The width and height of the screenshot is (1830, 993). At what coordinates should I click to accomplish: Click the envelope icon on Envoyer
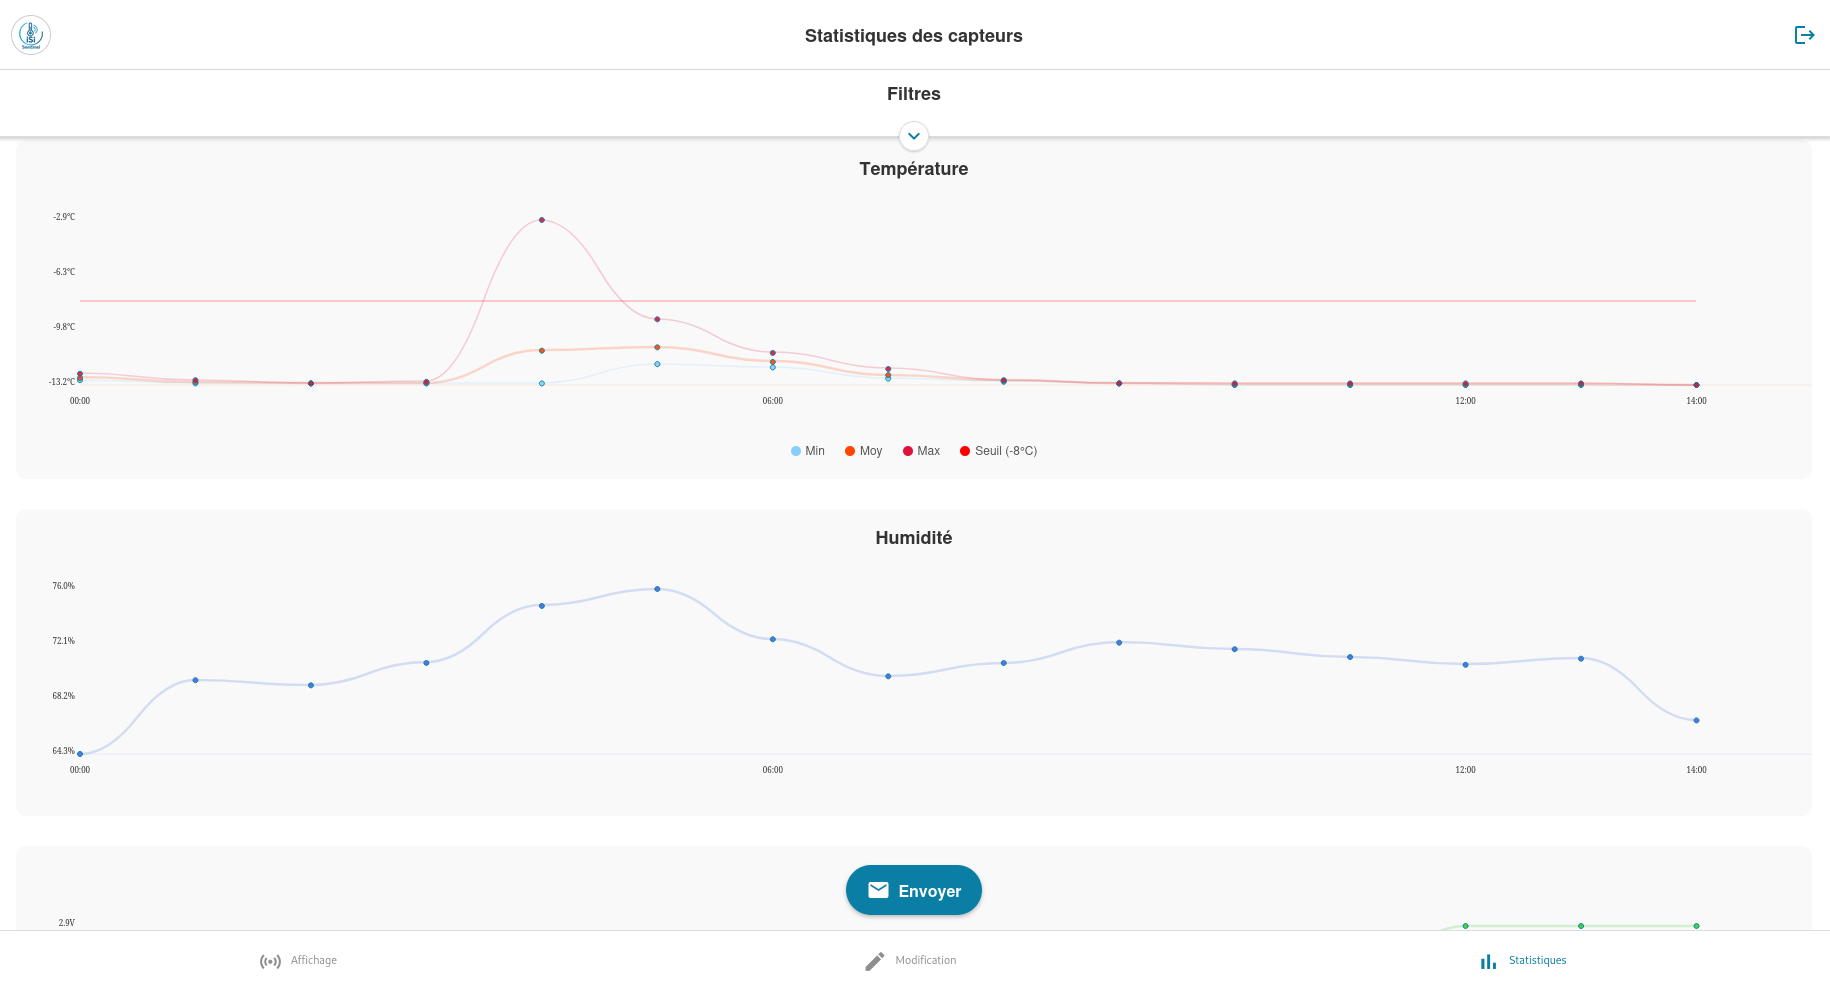click(x=878, y=890)
